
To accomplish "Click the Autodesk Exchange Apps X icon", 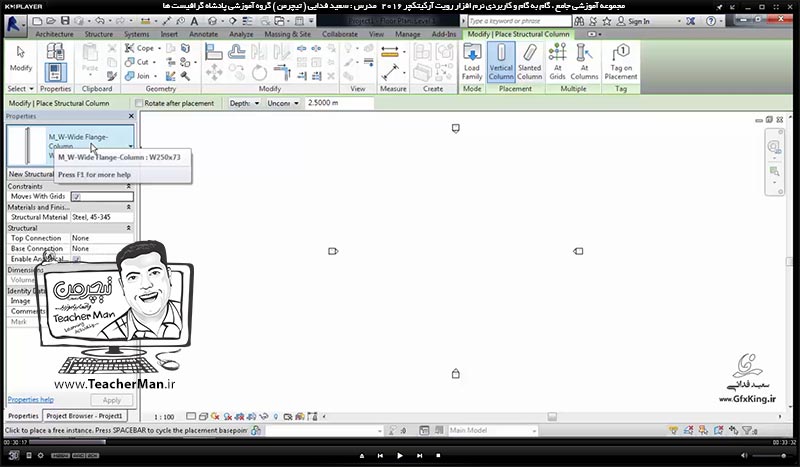I will [691, 21].
